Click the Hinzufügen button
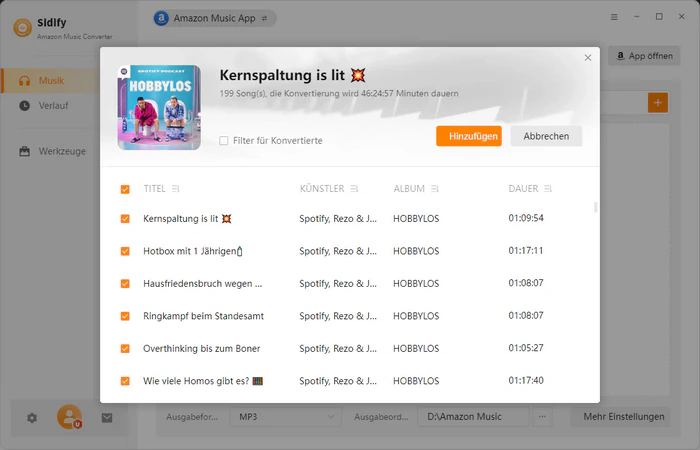 pyautogui.click(x=469, y=136)
